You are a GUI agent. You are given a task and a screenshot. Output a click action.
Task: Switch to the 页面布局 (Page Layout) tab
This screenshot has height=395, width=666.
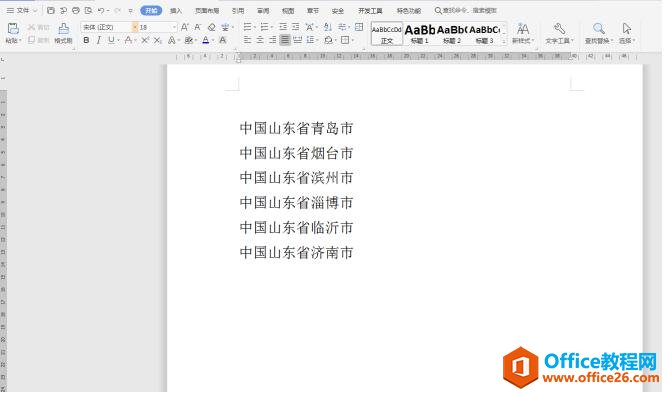(x=207, y=11)
